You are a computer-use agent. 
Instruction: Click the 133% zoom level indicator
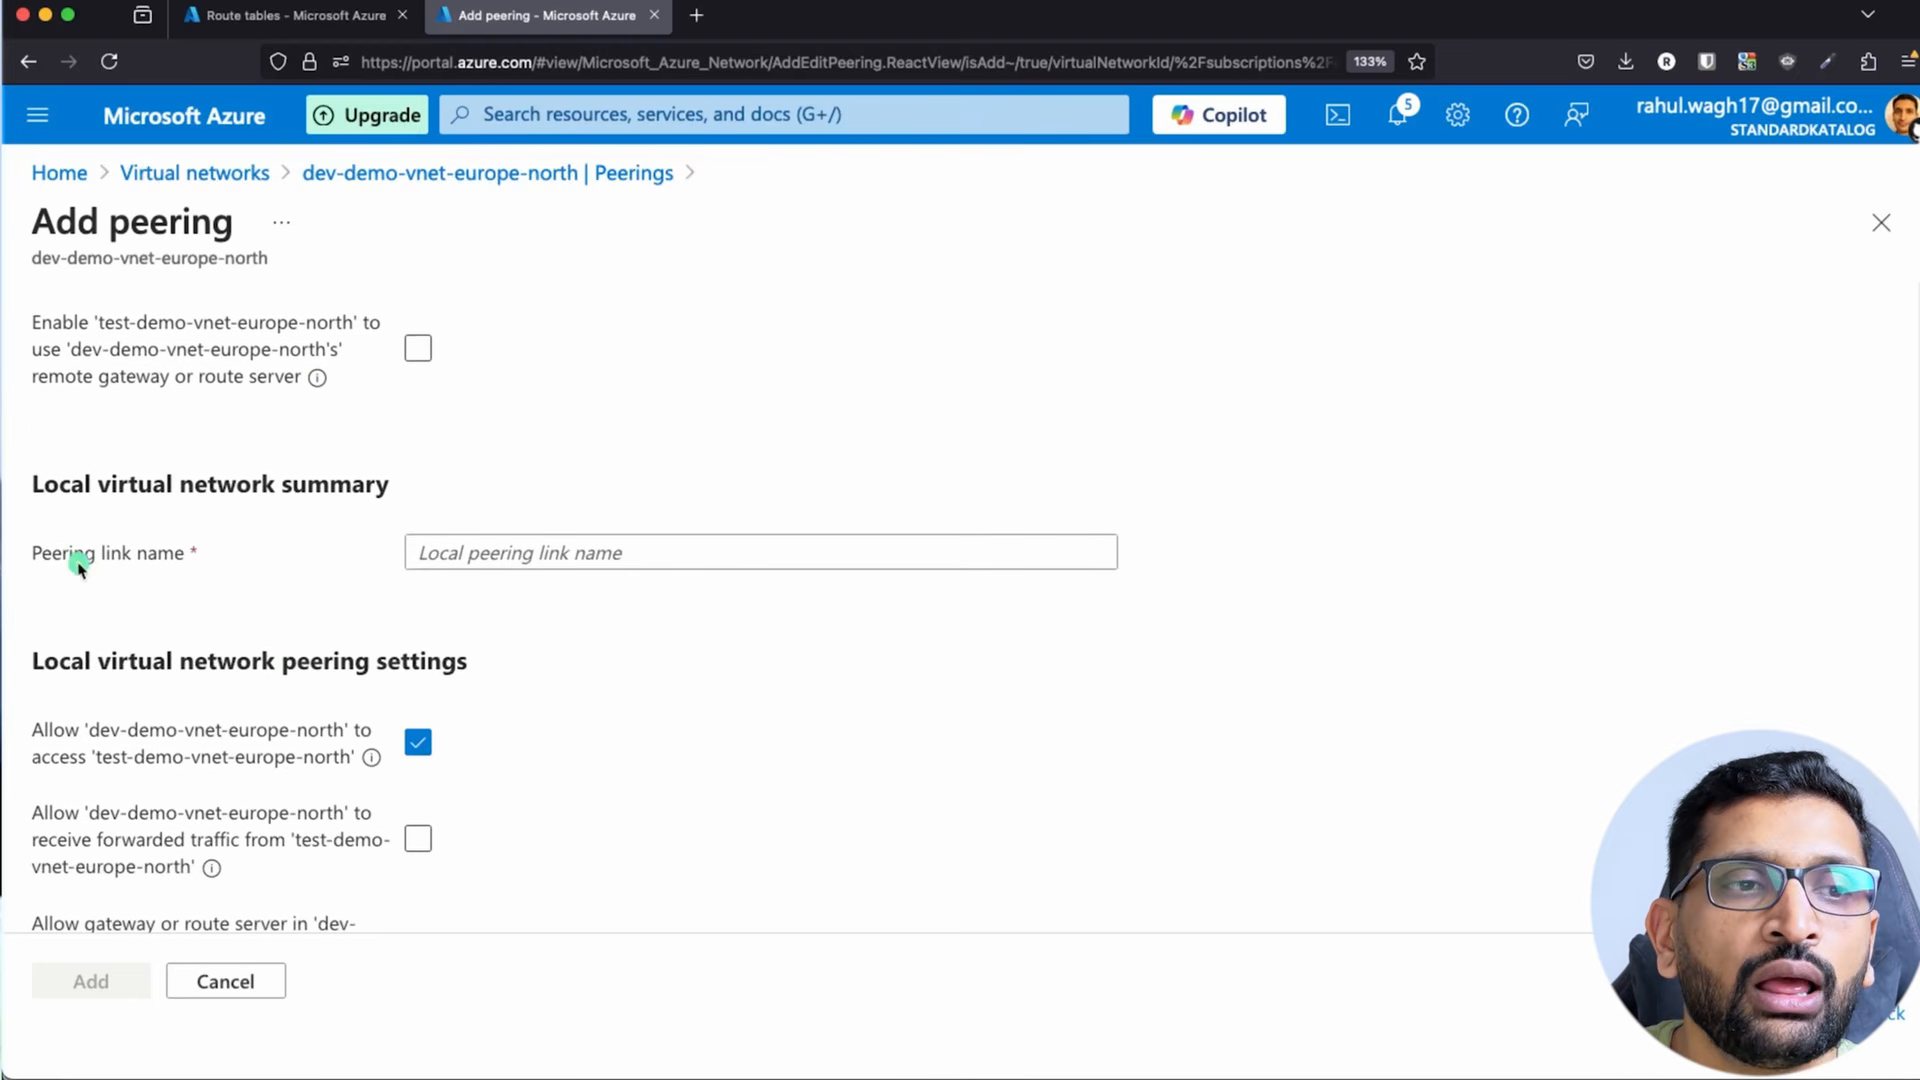(1369, 62)
